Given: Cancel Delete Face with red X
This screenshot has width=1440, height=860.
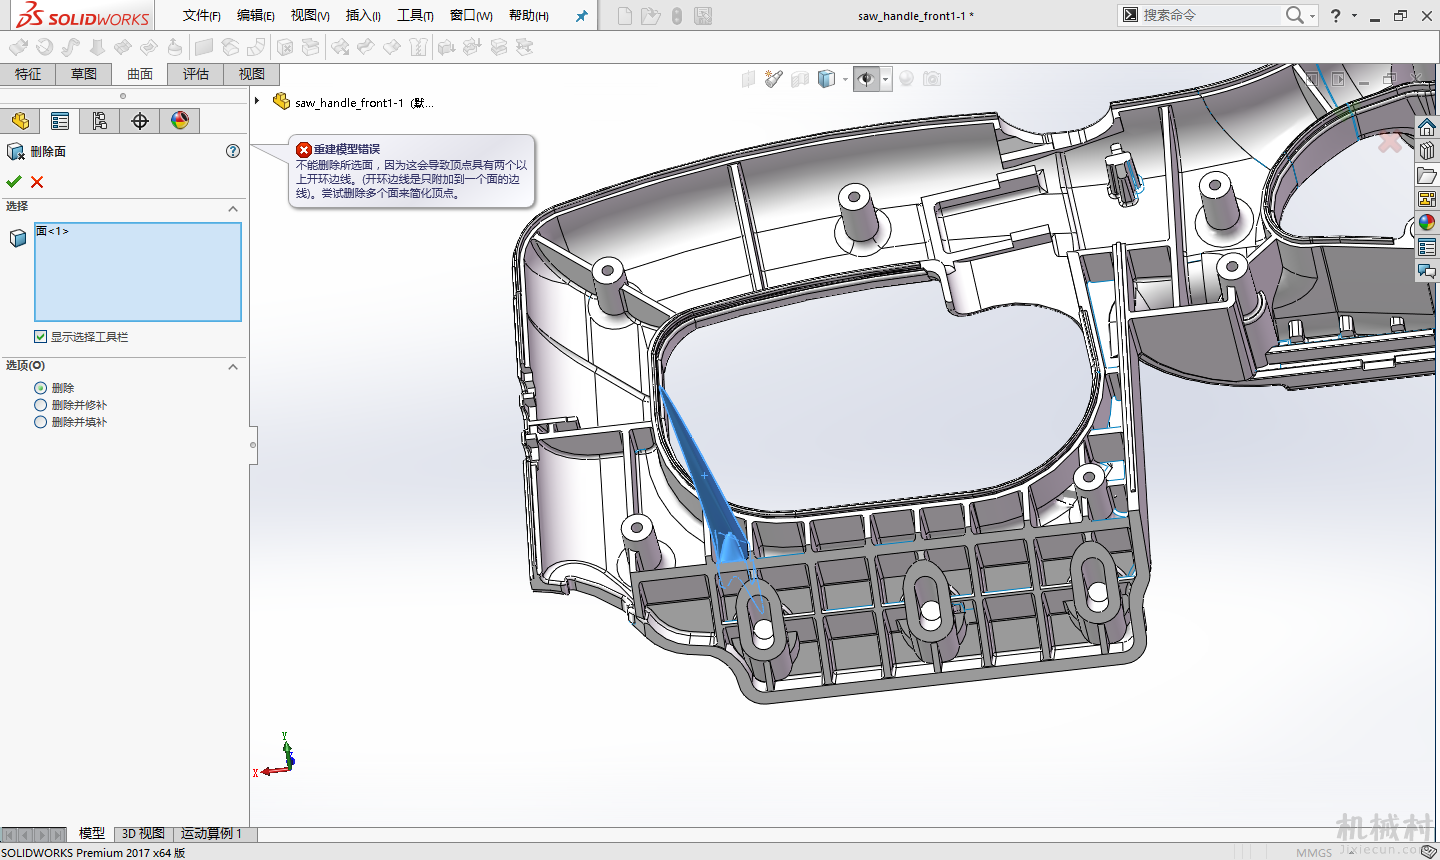Looking at the screenshot, I should pyautogui.click(x=37, y=182).
